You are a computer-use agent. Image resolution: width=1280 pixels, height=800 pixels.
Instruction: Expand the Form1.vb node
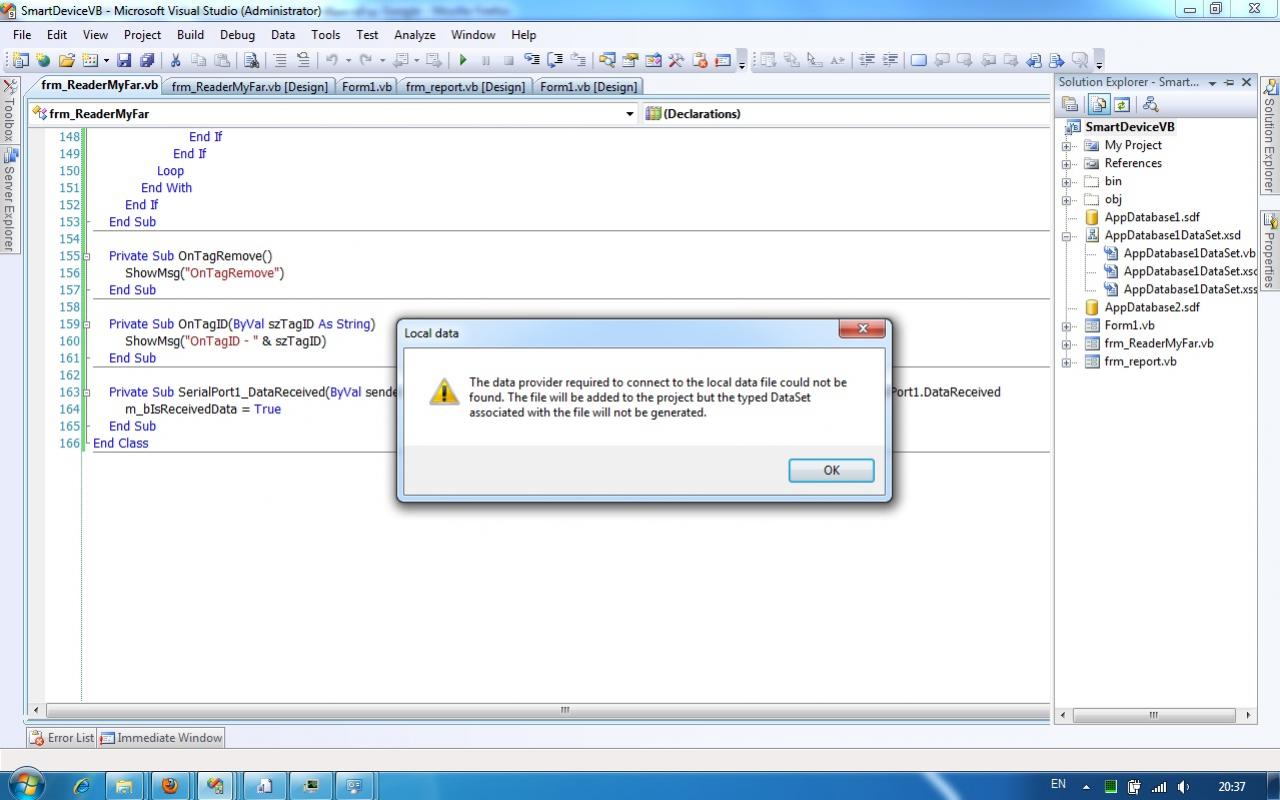pyautogui.click(x=1066, y=326)
